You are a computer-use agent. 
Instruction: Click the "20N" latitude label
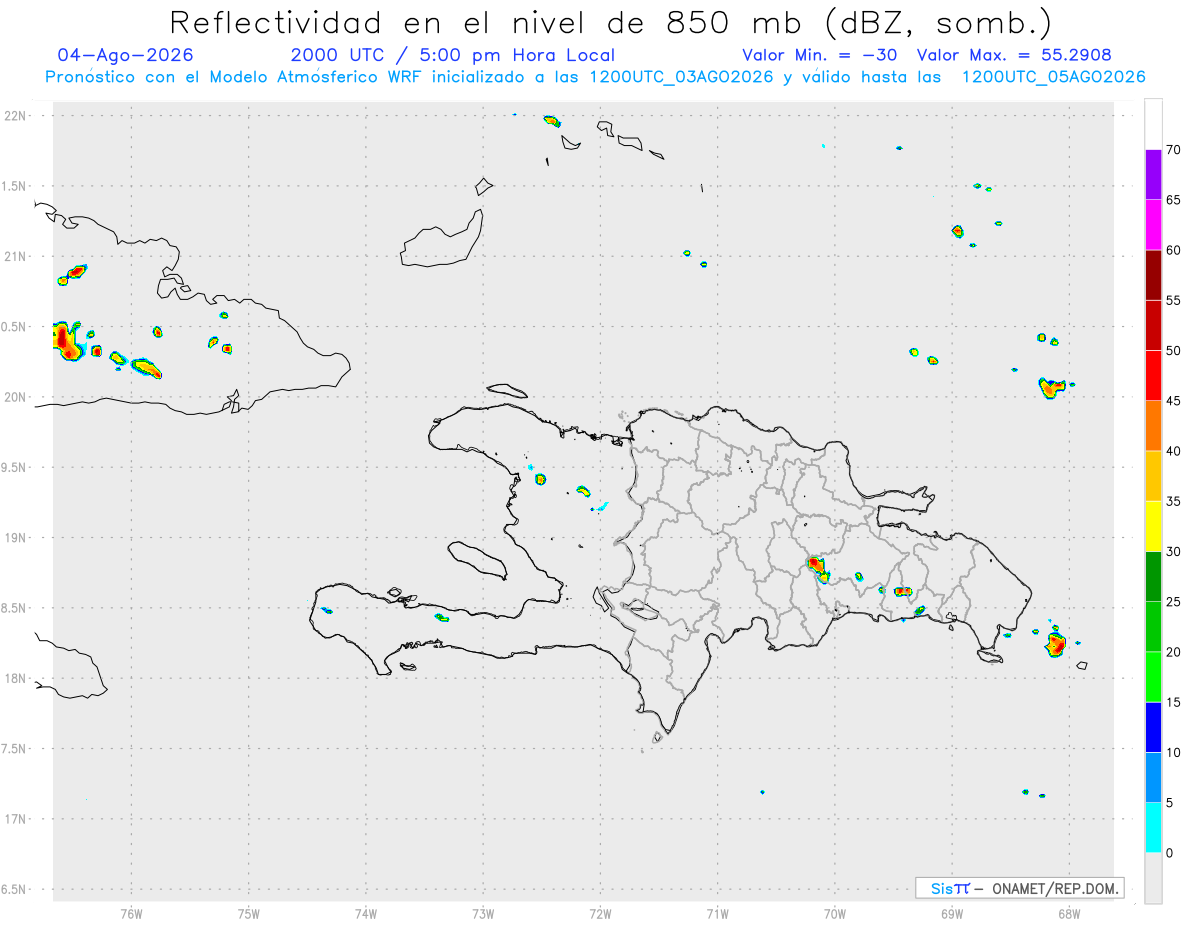tap(17, 397)
